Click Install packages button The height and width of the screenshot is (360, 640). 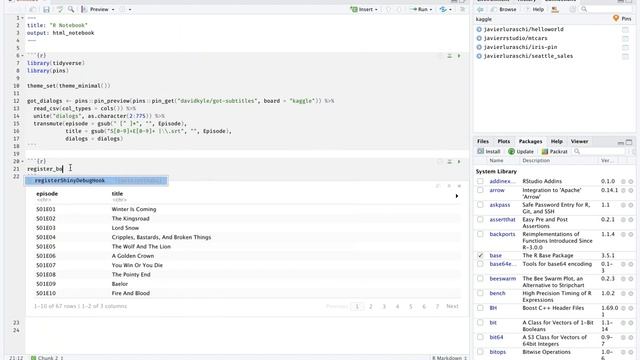click(x=489, y=151)
